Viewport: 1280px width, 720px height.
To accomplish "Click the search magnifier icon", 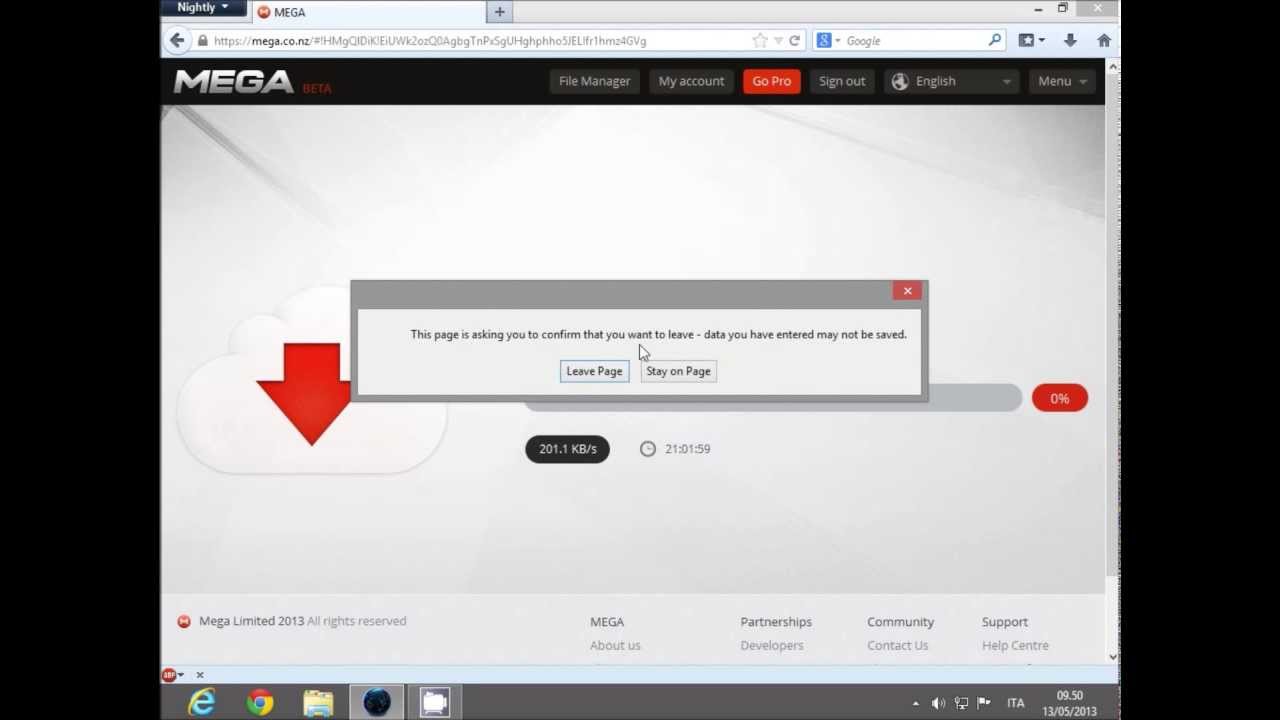I will [995, 41].
